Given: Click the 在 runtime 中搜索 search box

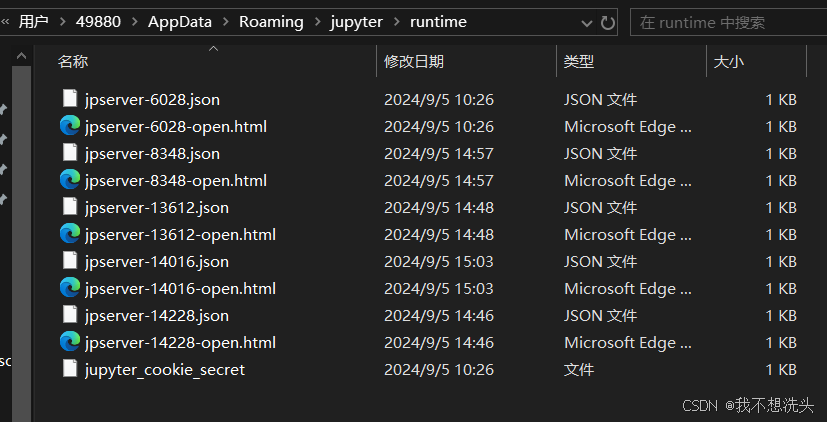Looking at the screenshot, I should pos(728,23).
